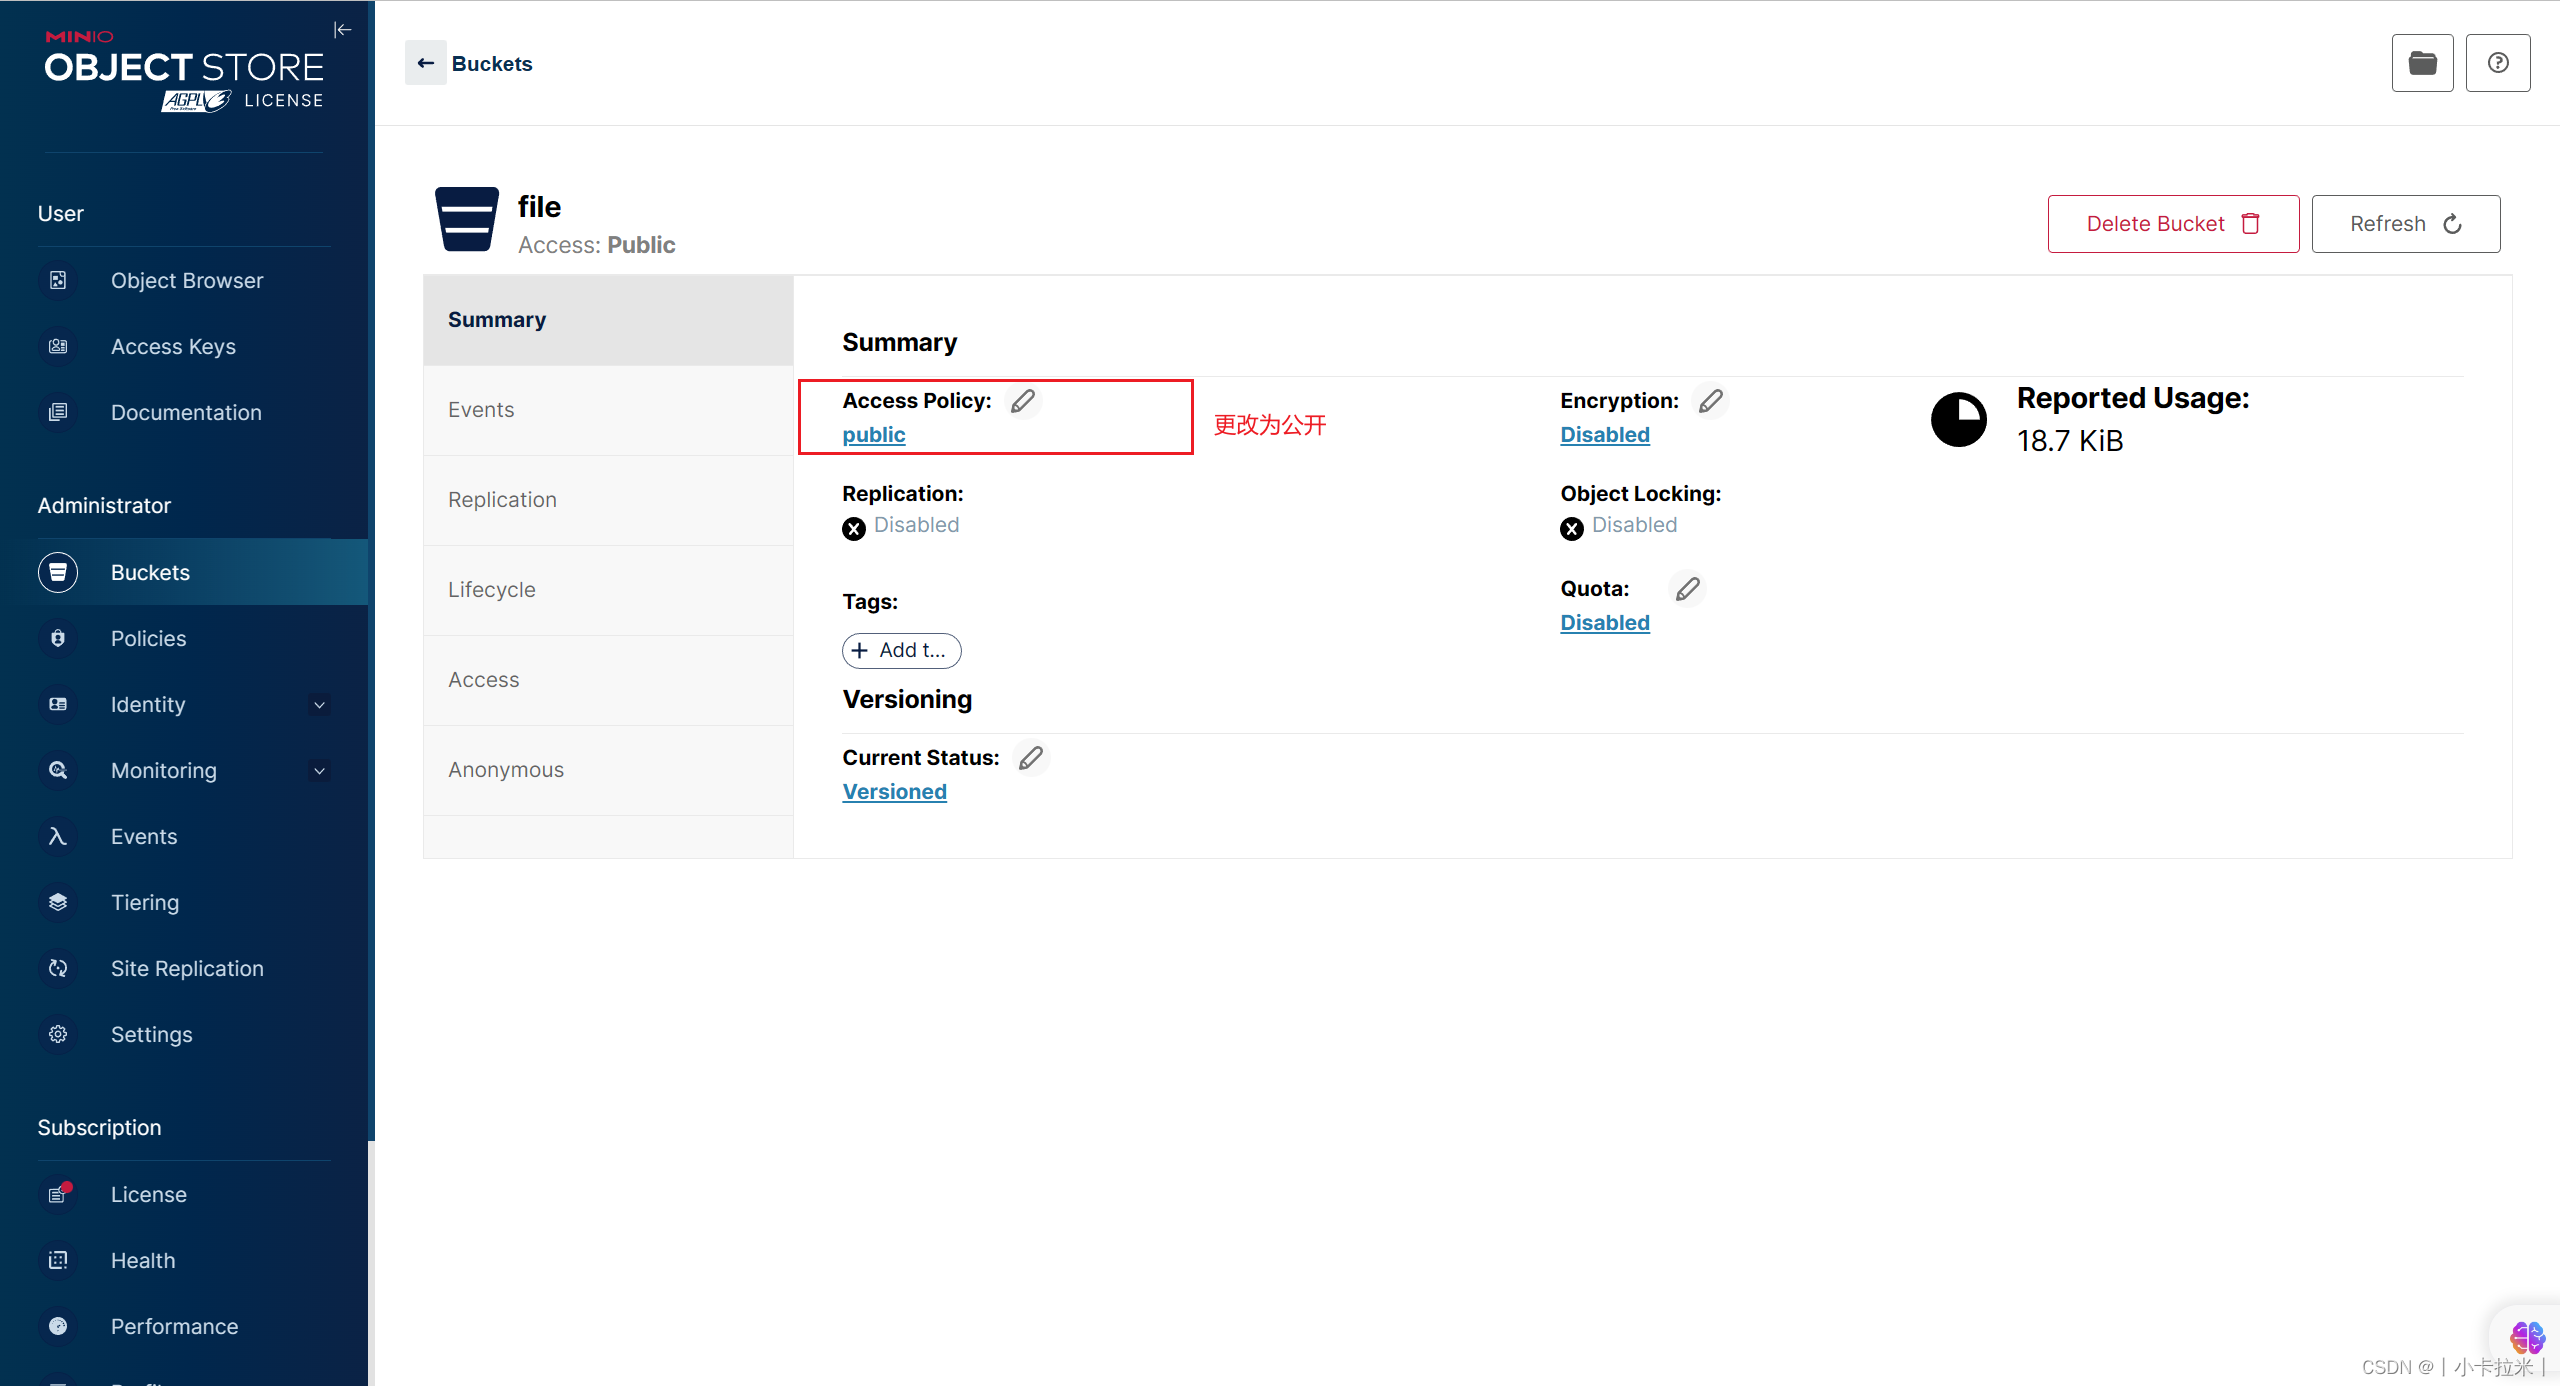Edit versioning Current Status pencil icon
Image resolution: width=2560 pixels, height=1386 pixels.
pos(1030,758)
